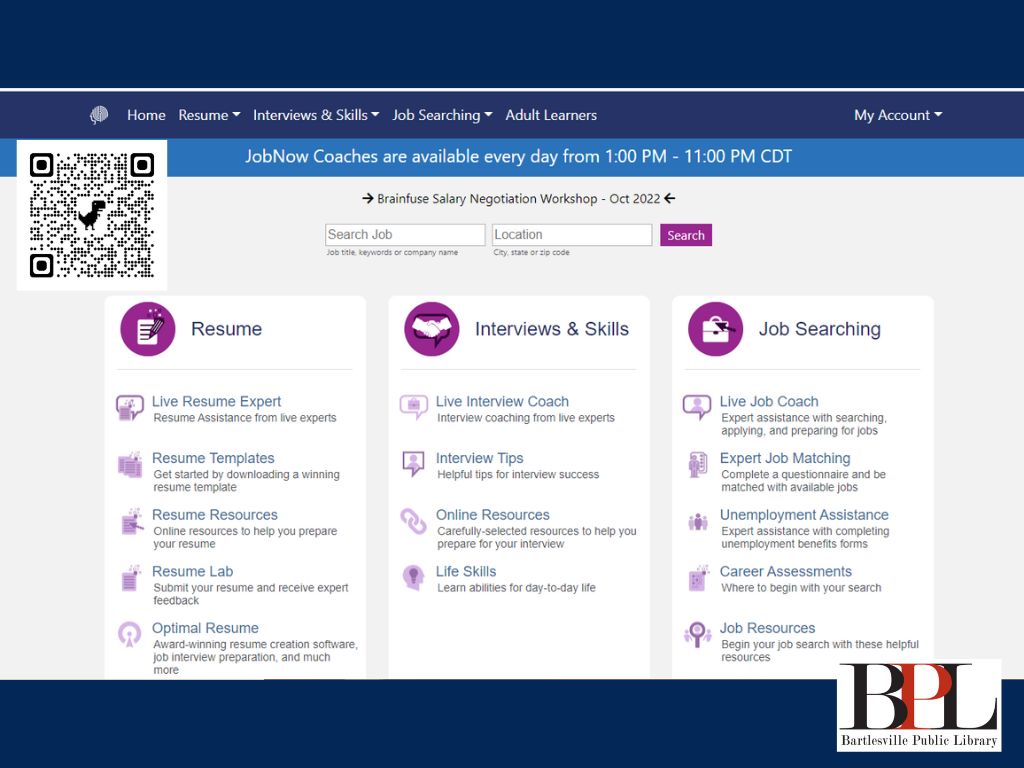Image resolution: width=1024 pixels, height=768 pixels.
Task: Click the QR code image
Action: tap(92, 215)
